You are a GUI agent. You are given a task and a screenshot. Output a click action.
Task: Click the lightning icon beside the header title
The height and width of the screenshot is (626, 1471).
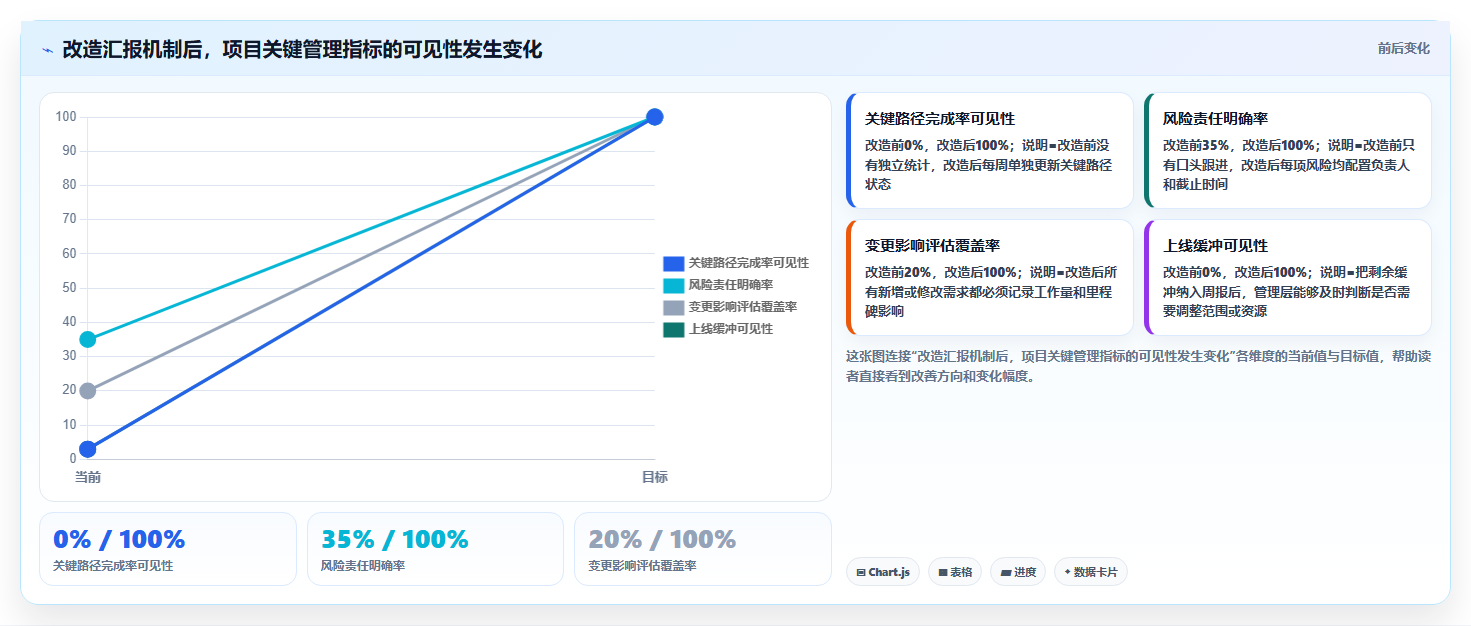click(x=47, y=50)
